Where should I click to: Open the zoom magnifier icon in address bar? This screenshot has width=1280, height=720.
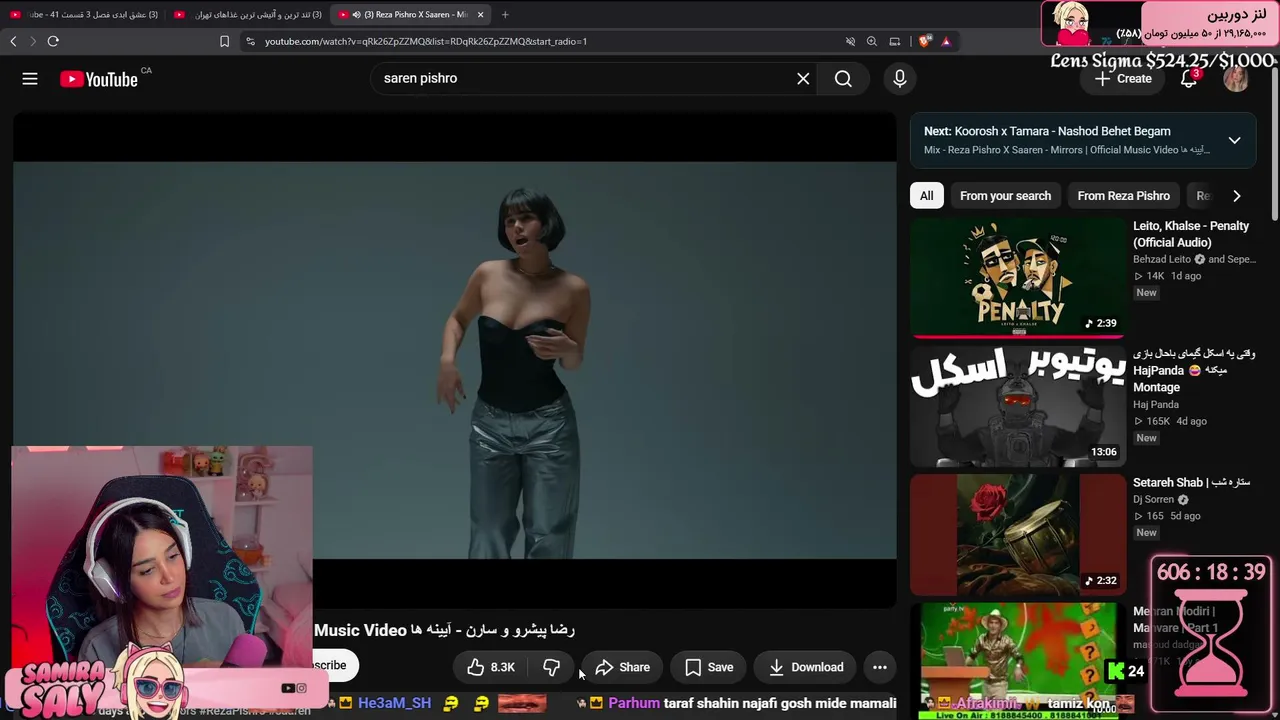(x=872, y=41)
